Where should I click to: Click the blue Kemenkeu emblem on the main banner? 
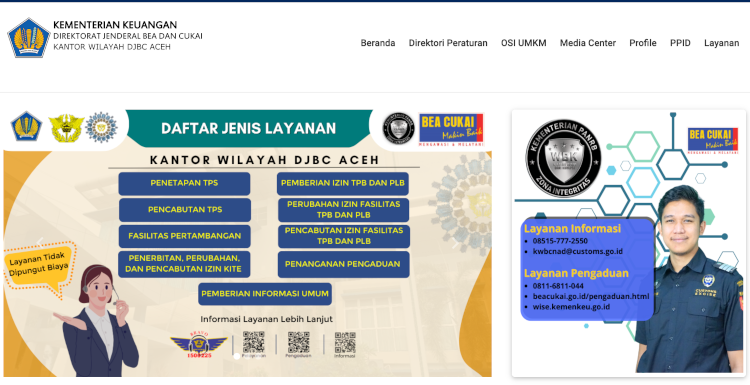pyautogui.click(x=26, y=126)
